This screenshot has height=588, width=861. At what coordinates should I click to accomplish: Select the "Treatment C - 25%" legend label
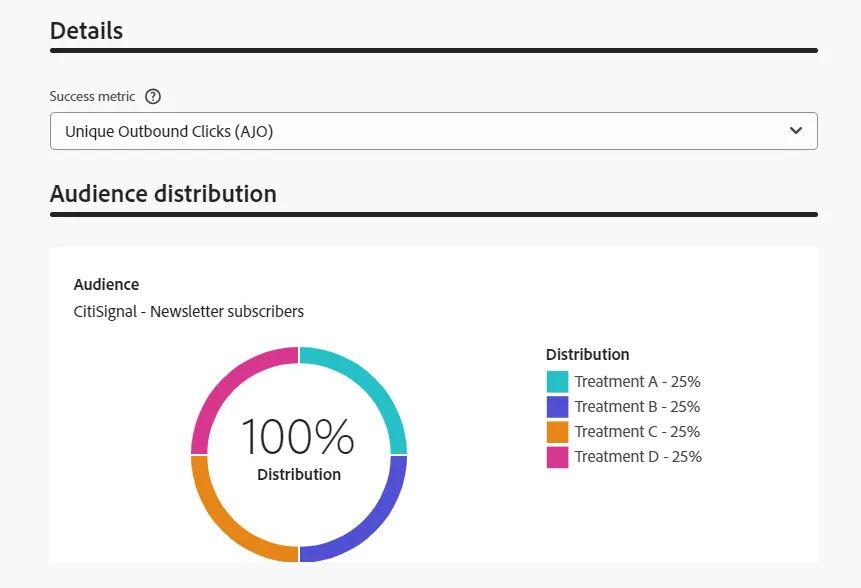(638, 432)
